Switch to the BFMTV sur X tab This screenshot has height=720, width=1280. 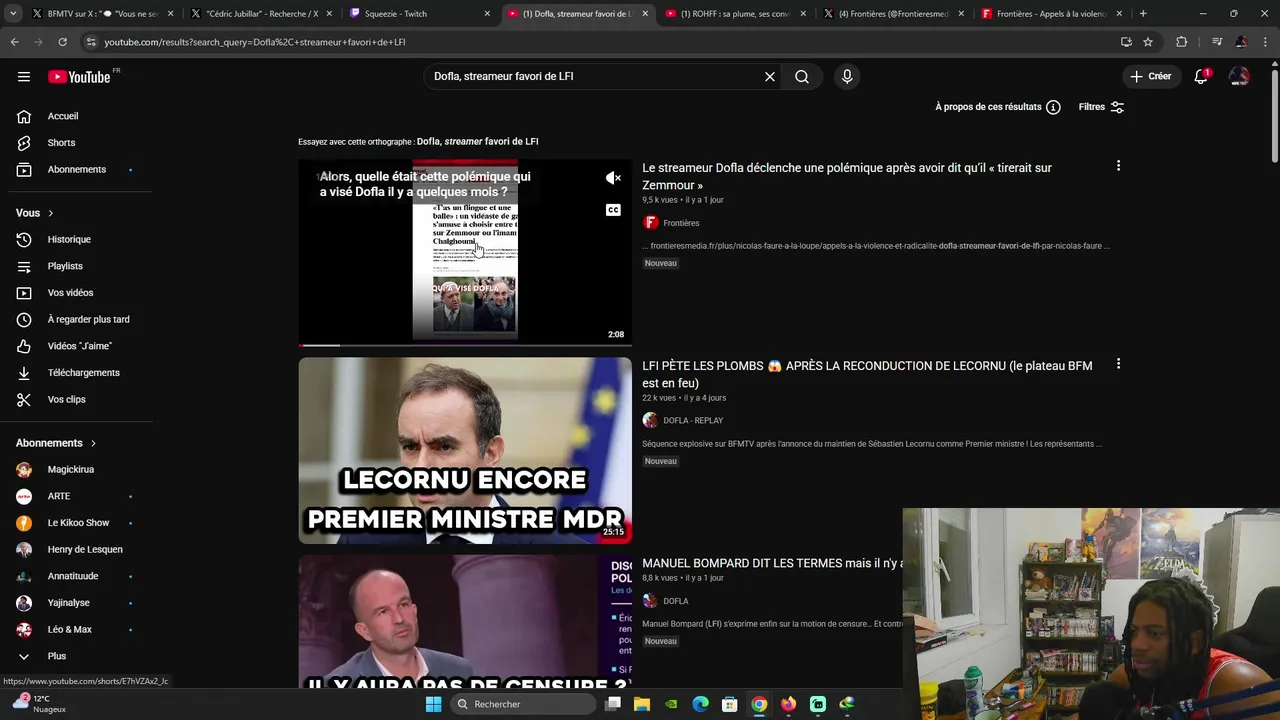coord(101,14)
